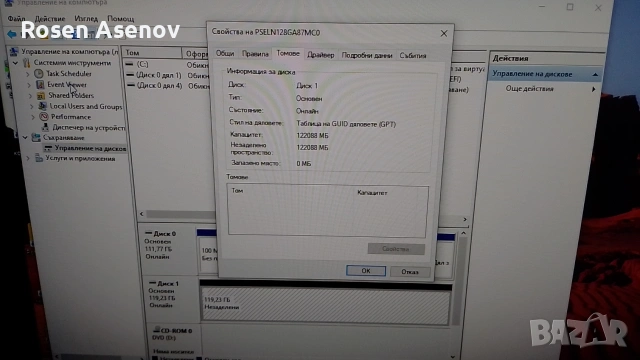Viewport: 640px width, 360px height.
Task: Click the Отказ button
Action: click(x=409, y=271)
